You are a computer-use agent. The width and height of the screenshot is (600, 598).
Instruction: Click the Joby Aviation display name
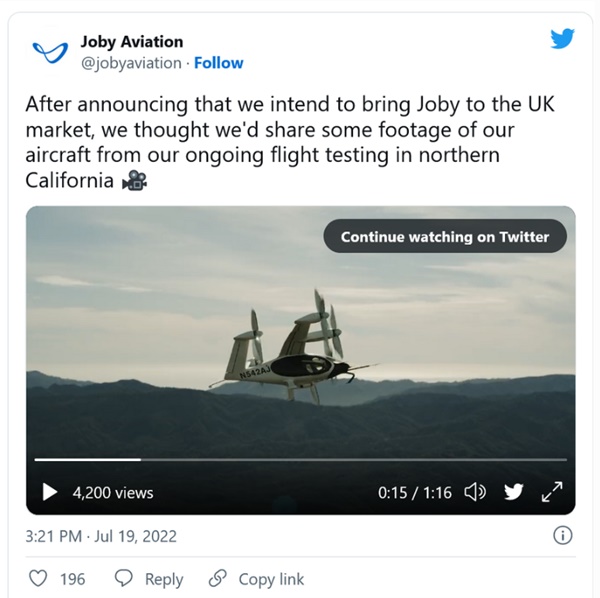(131, 42)
